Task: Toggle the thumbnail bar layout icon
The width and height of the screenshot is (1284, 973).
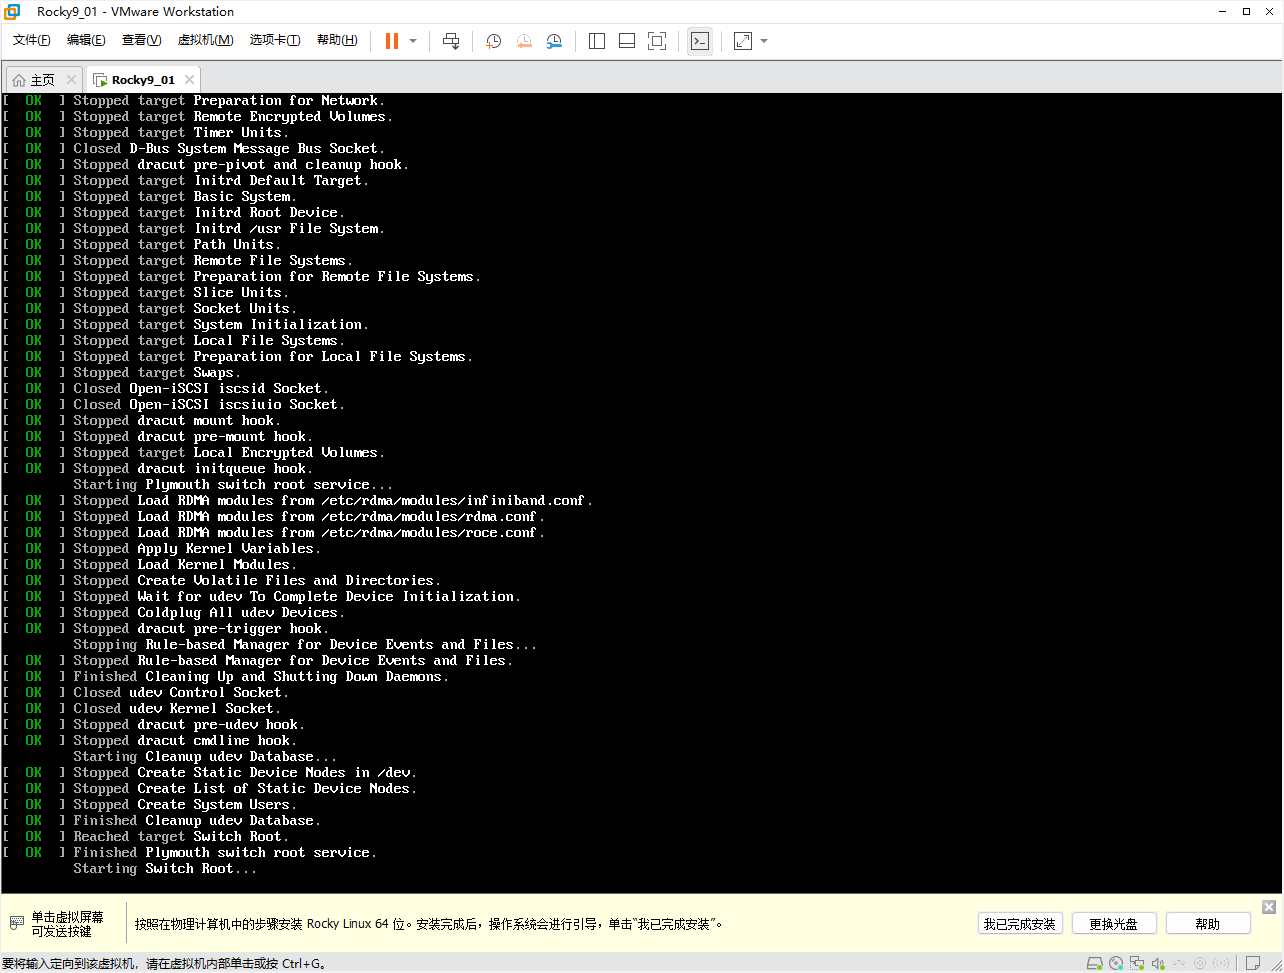Action: [x=627, y=41]
